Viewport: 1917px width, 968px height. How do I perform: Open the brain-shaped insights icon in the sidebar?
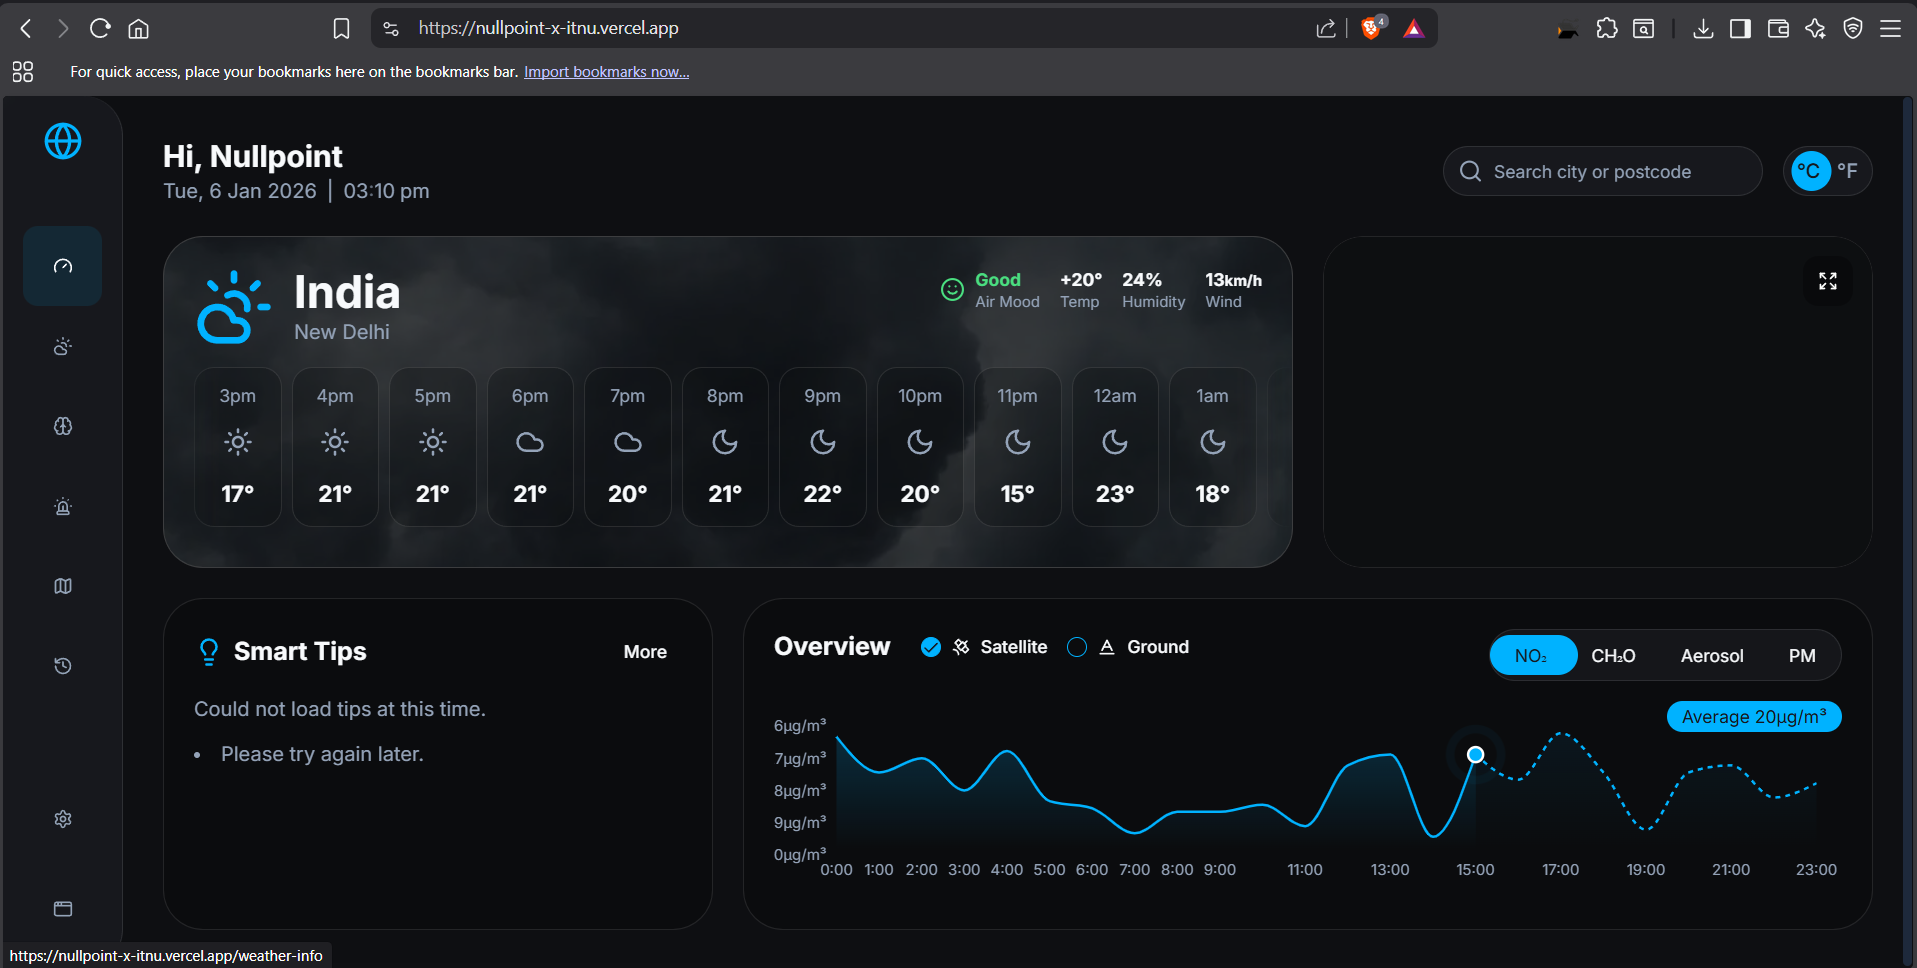click(62, 426)
